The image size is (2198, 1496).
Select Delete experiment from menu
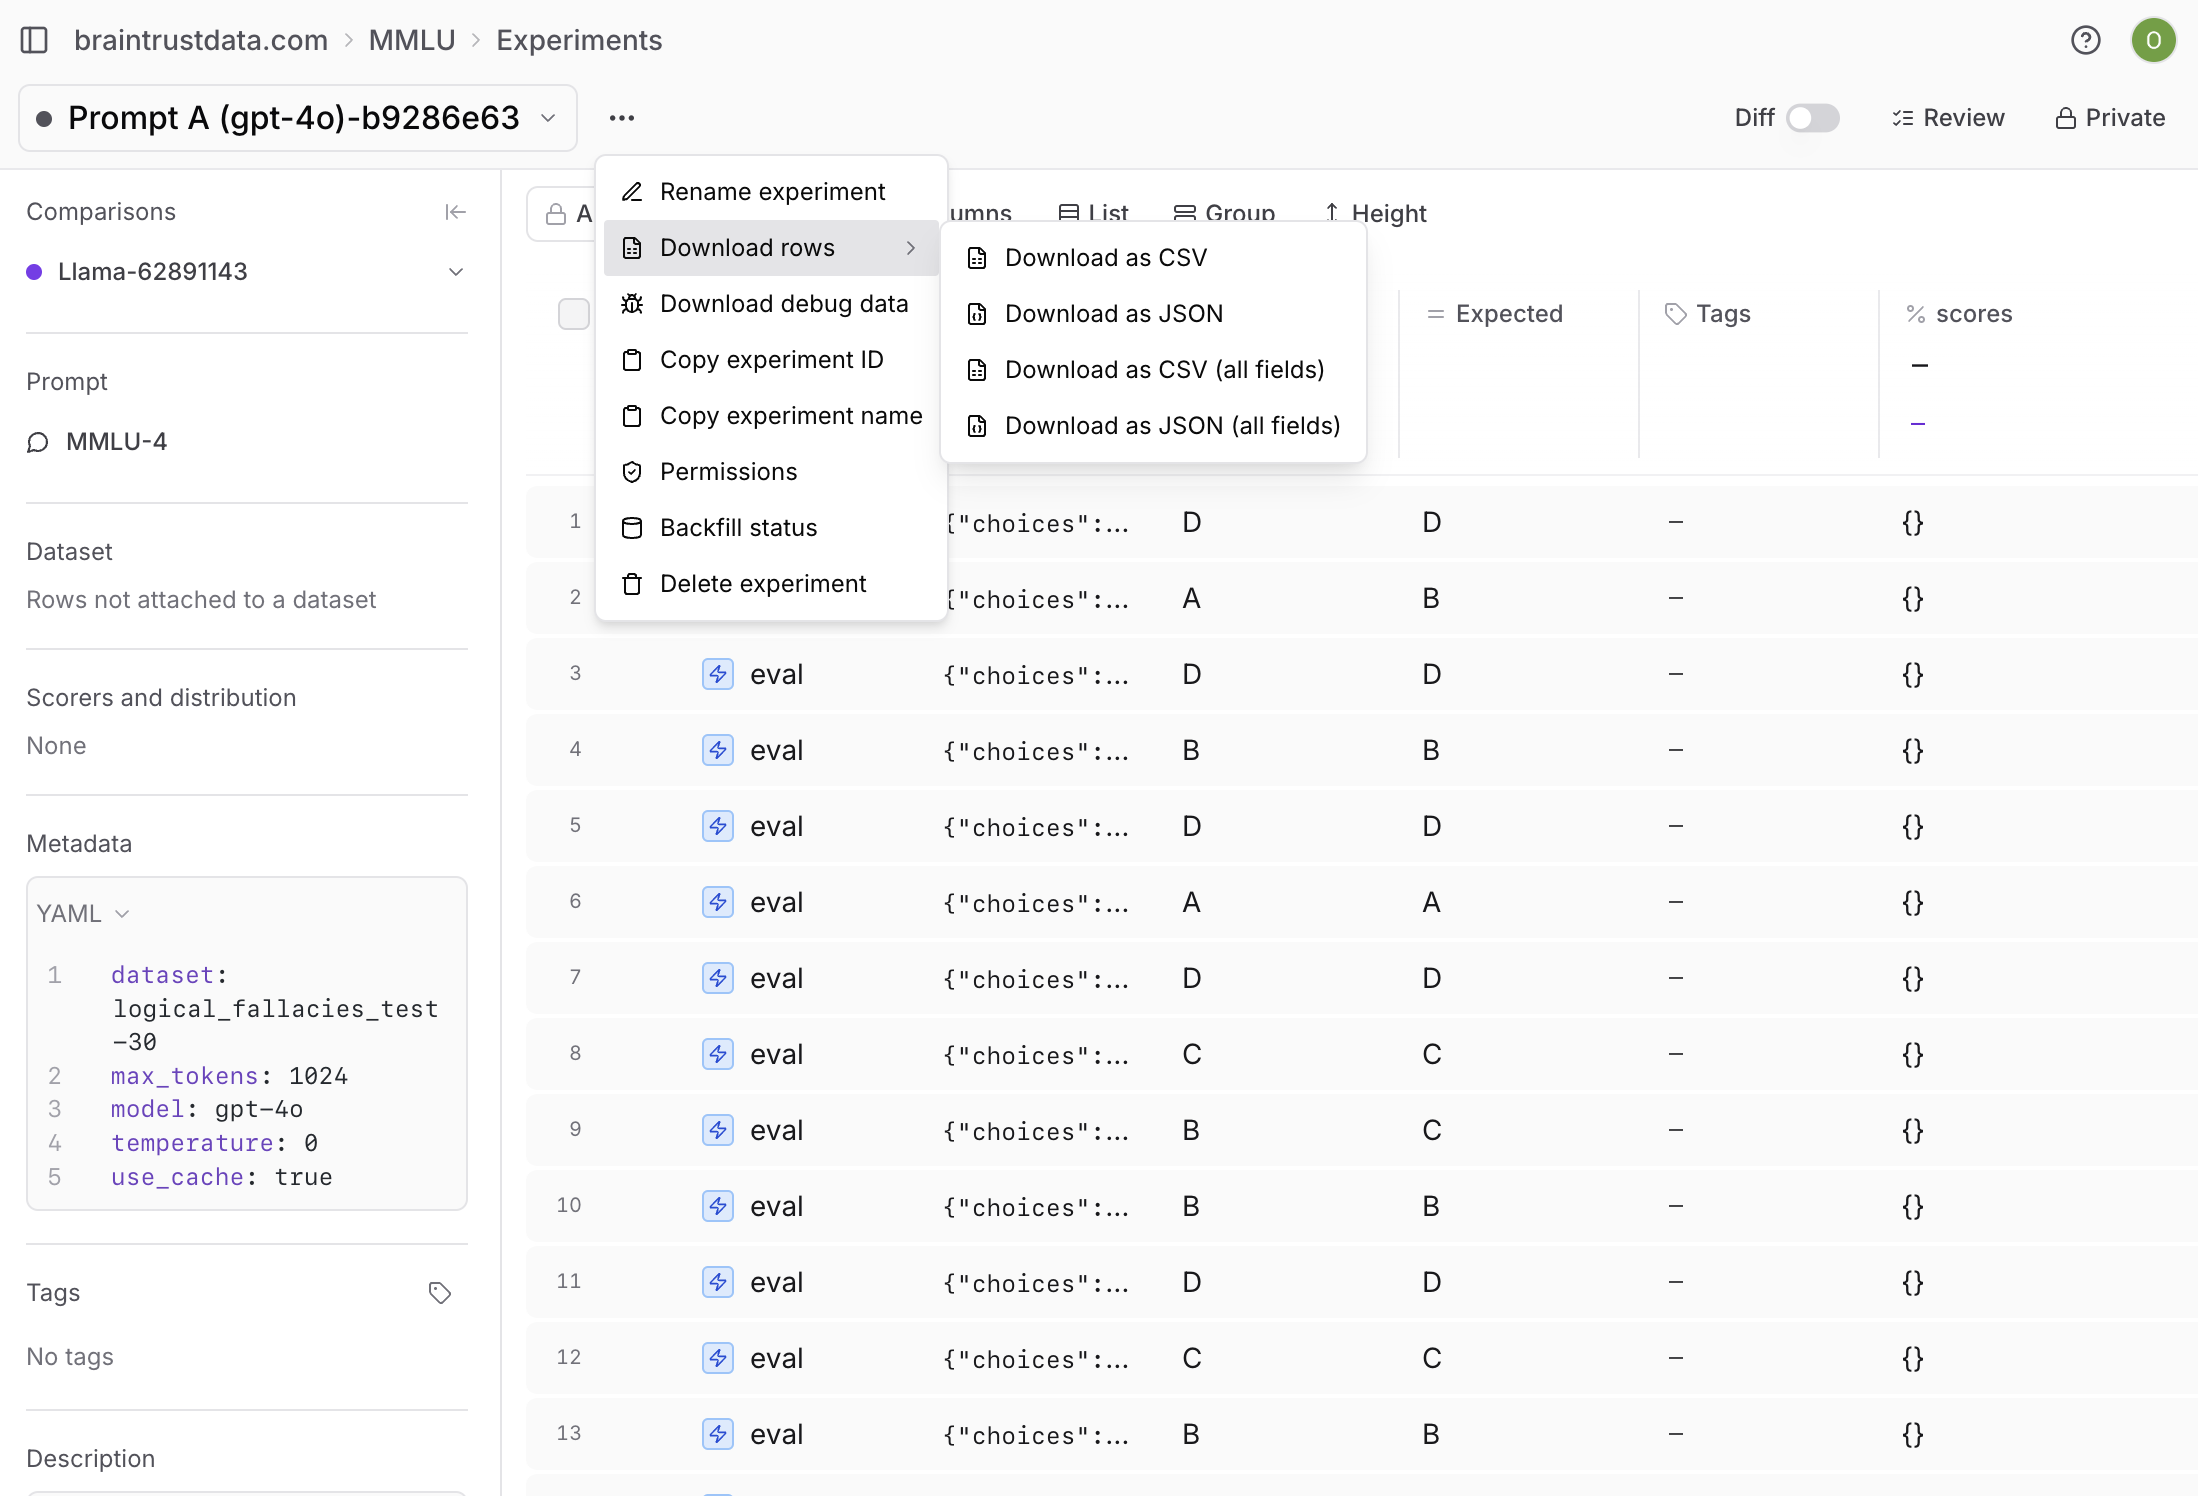[x=762, y=584]
